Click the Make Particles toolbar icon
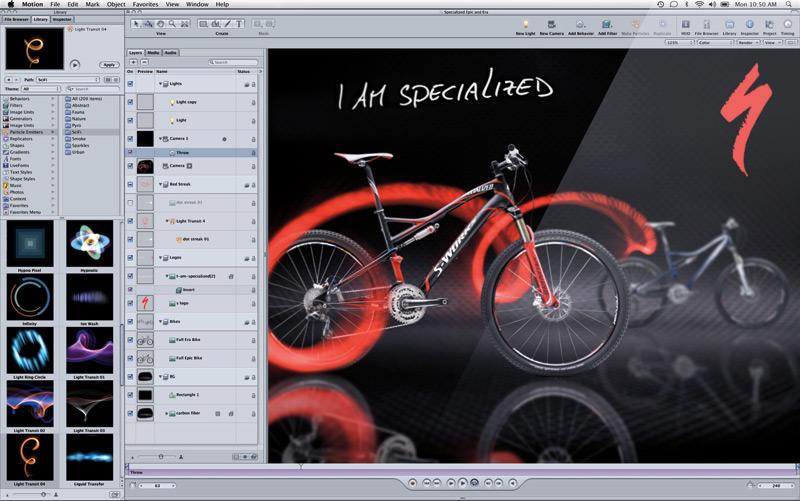 [x=636, y=24]
